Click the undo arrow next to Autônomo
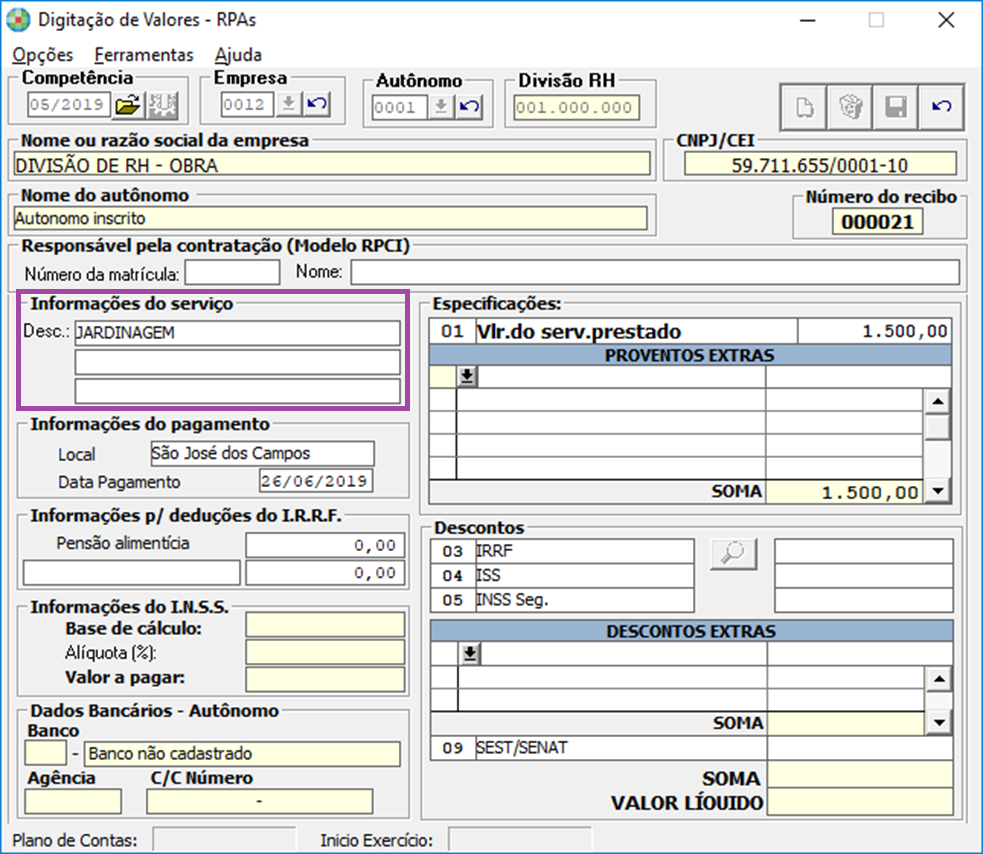Image resolution: width=983 pixels, height=854 pixels. pyautogui.click(x=467, y=108)
